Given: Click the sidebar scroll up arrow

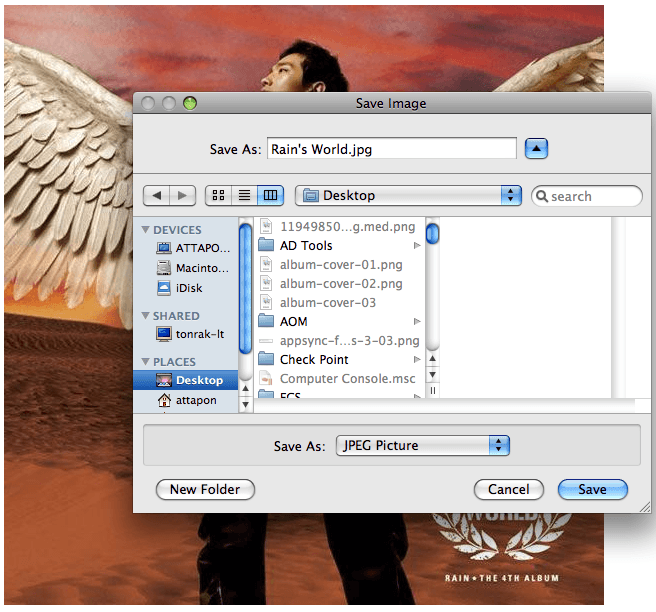Looking at the screenshot, I should [x=246, y=389].
